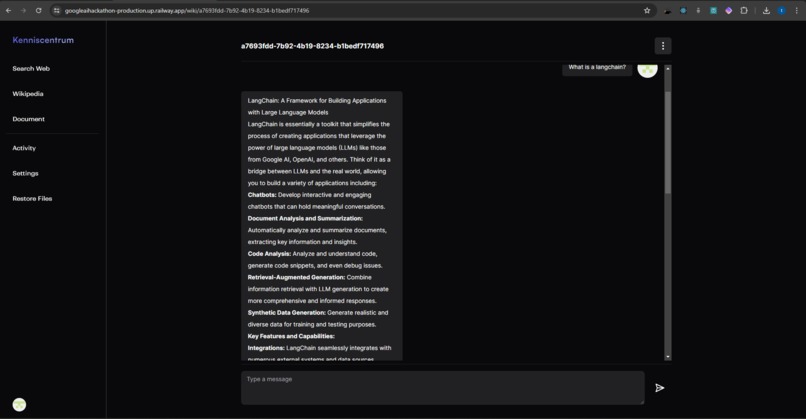The width and height of the screenshot is (806, 419).
Task: Click 'Synthetic Data Generation:' heading
Action: coord(287,313)
